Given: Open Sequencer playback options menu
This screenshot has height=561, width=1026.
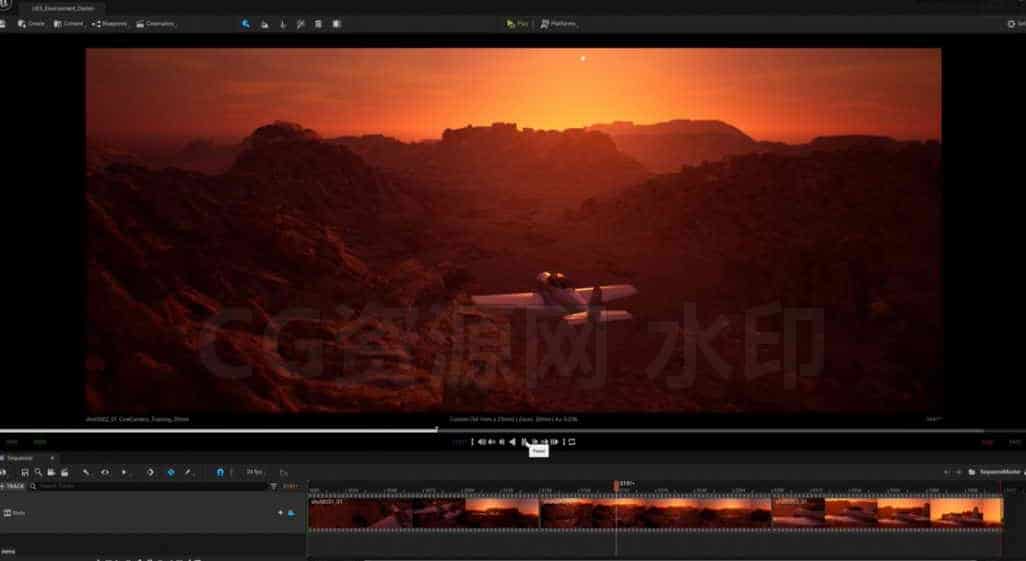Looking at the screenshot, I should (x=125, y=472).
